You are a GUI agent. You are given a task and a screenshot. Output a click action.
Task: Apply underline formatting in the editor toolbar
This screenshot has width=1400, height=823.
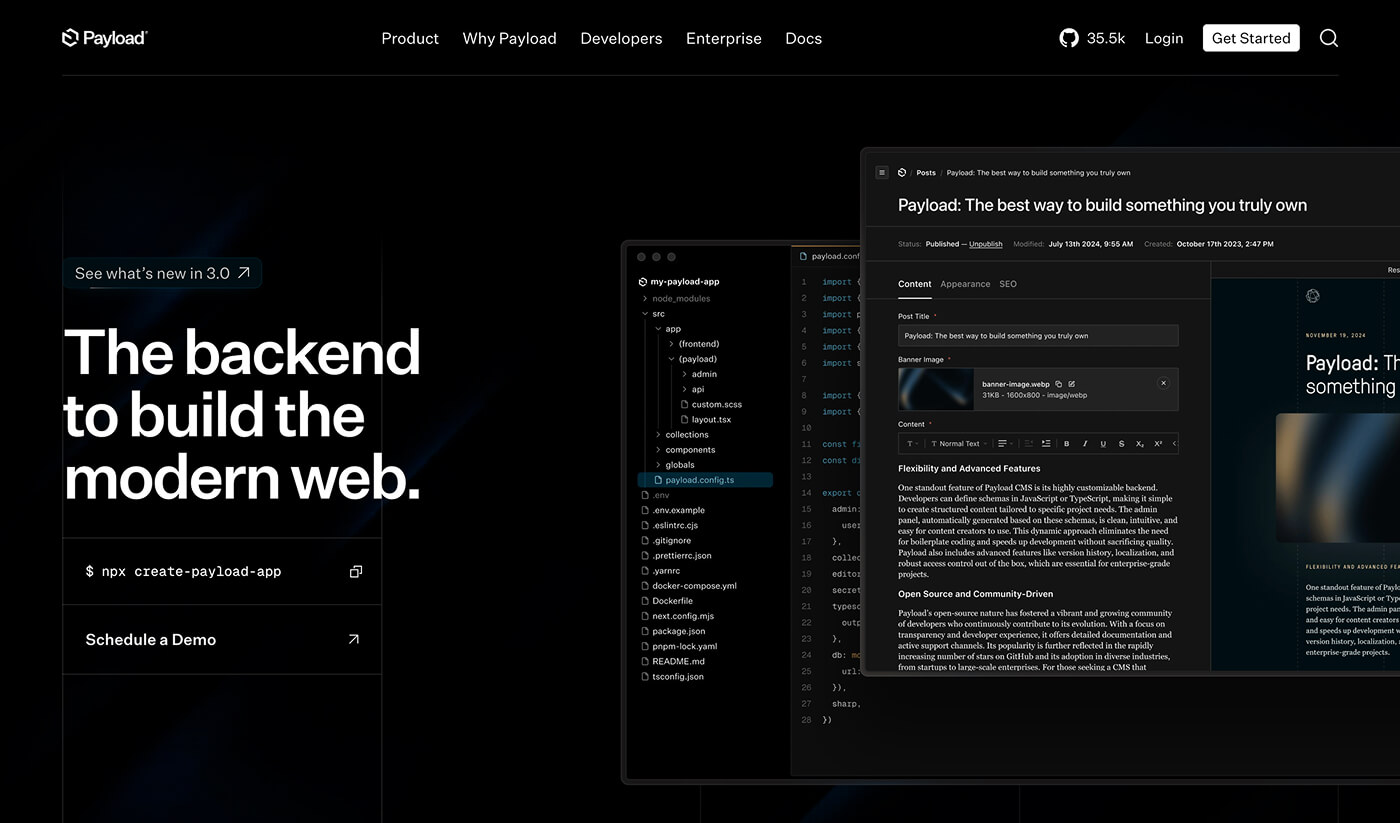pyautogui.click(x=1103, y=443)
